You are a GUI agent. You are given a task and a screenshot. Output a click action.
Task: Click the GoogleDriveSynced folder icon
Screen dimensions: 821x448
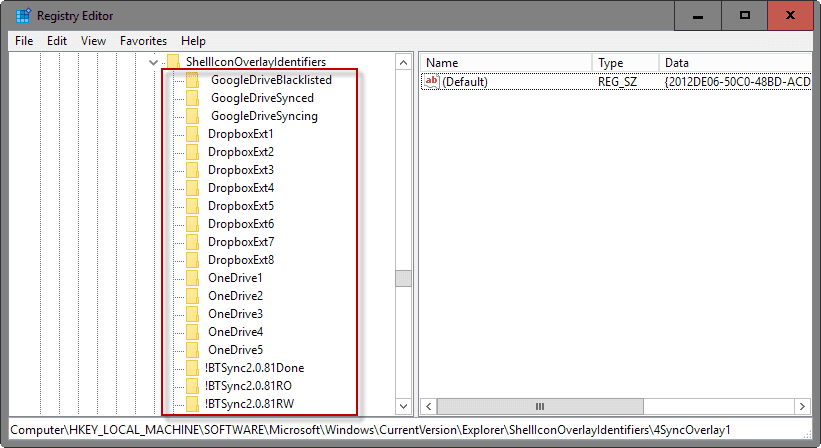(192, 98)
